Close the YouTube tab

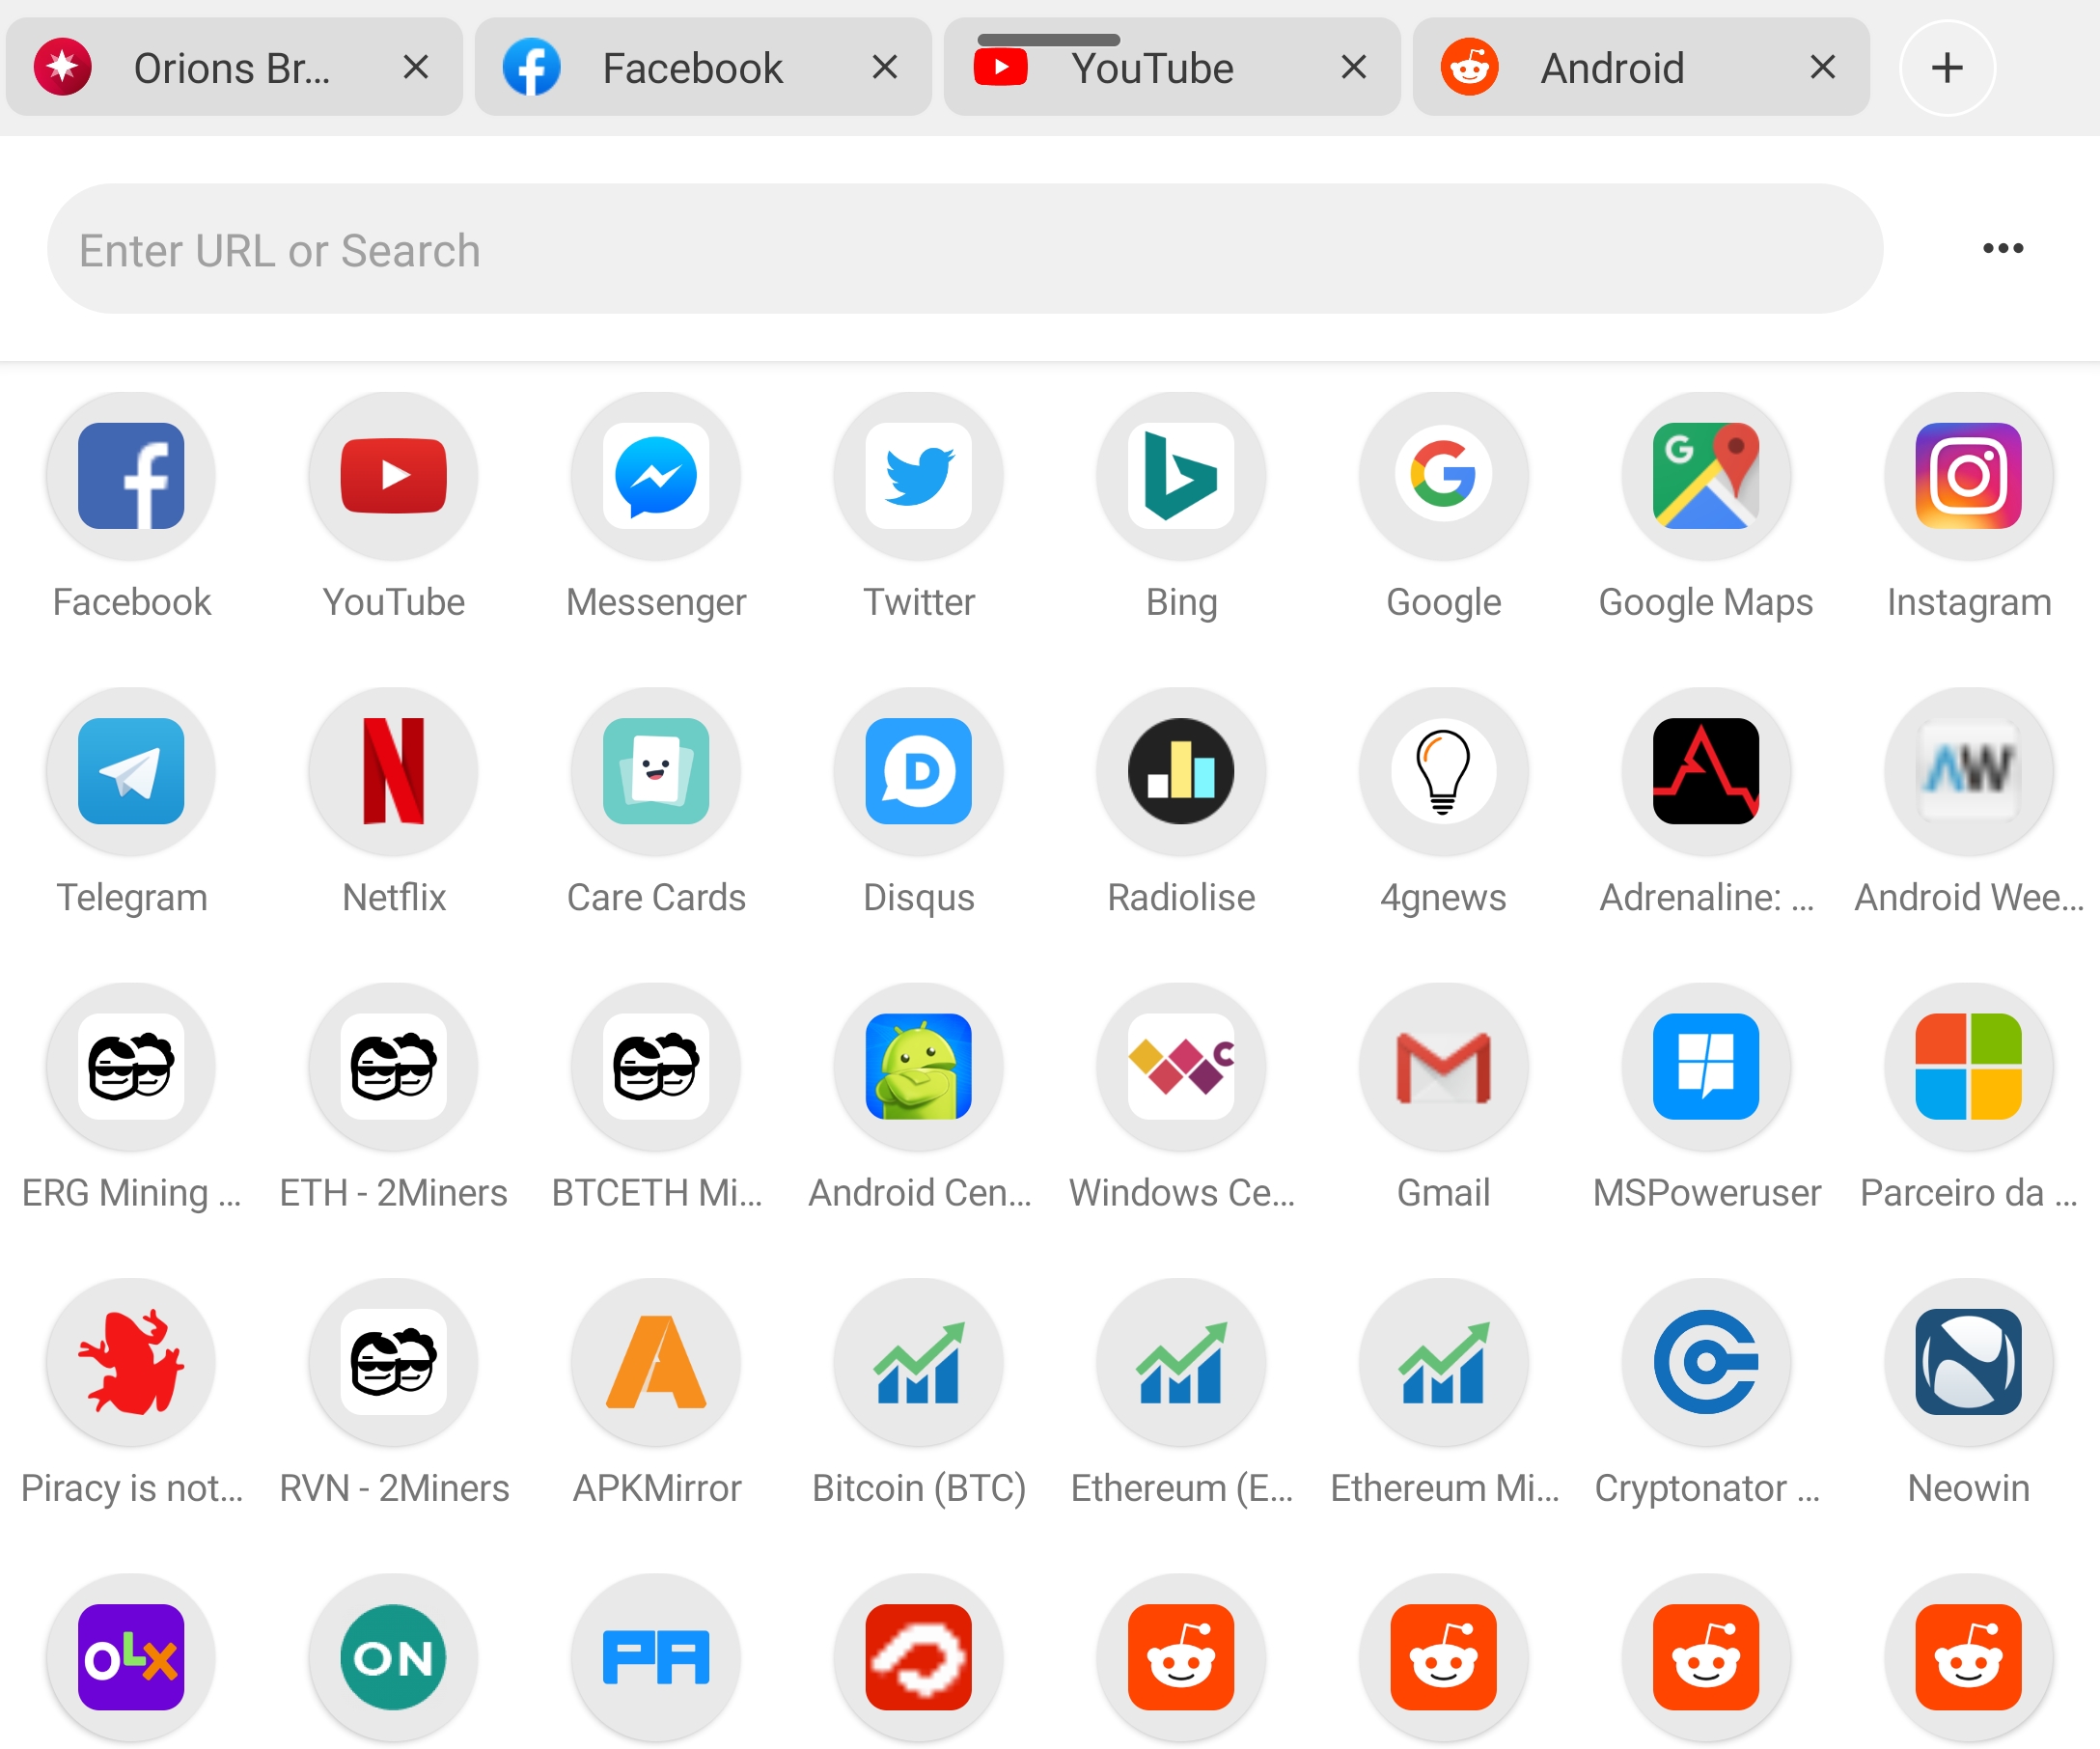[x=1353, y=67]
